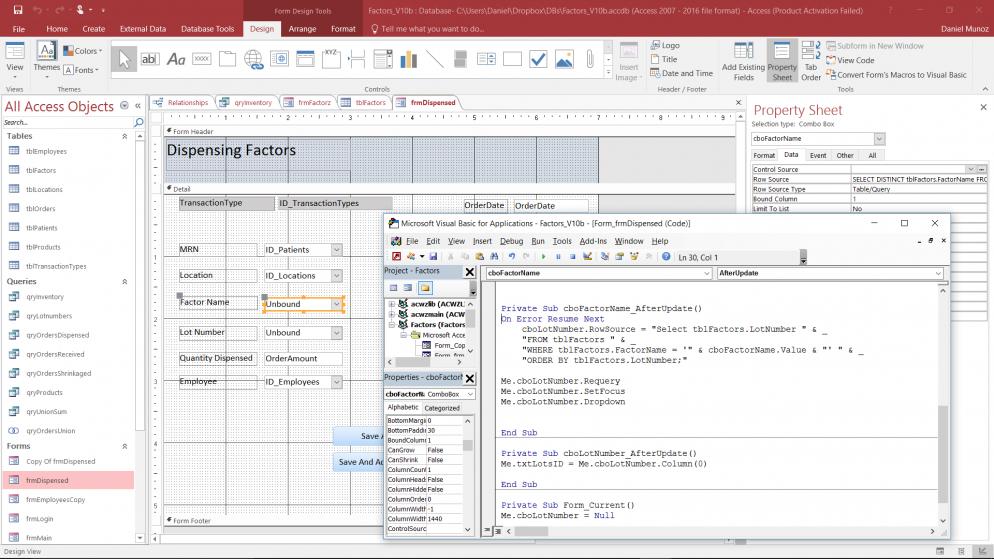The image size is (994, 559).
Task: Open VBA Help question mark icon
Action: tap(666, 257)
